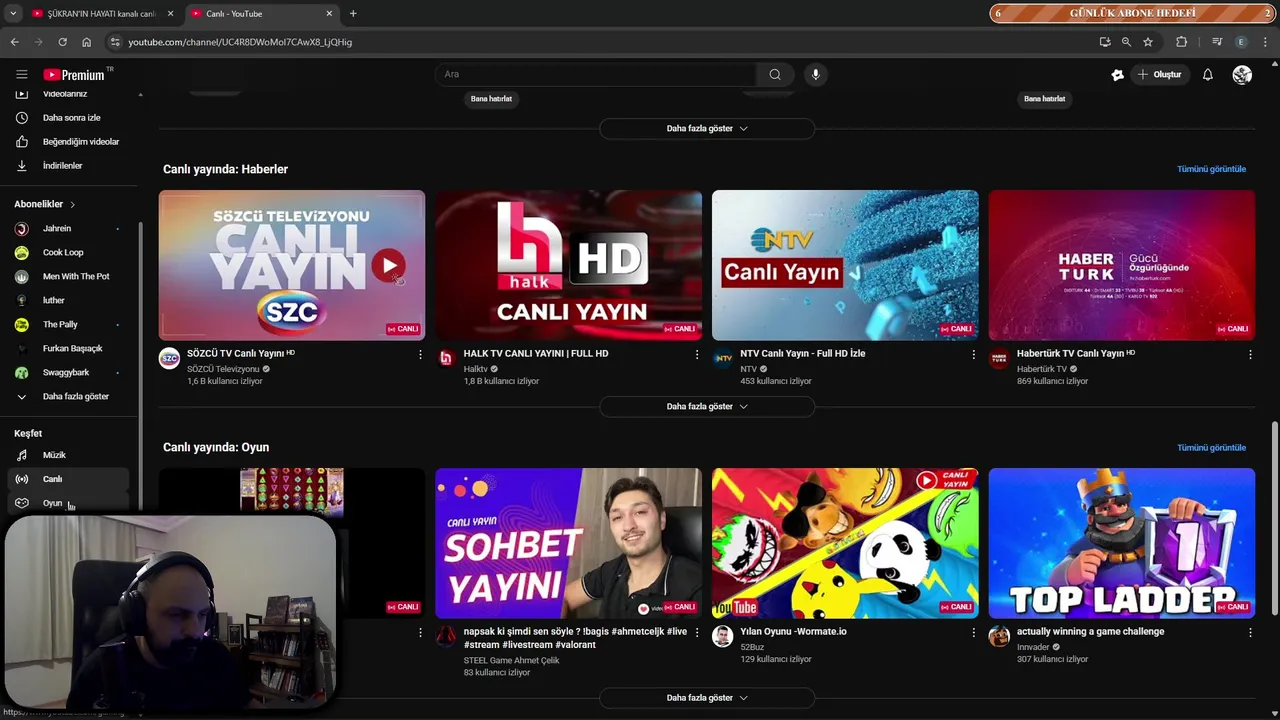Viewport: 1280px width, 720px height.
Task: Close the Canlı - YouTube tab
Action: (x=329, y=13)
